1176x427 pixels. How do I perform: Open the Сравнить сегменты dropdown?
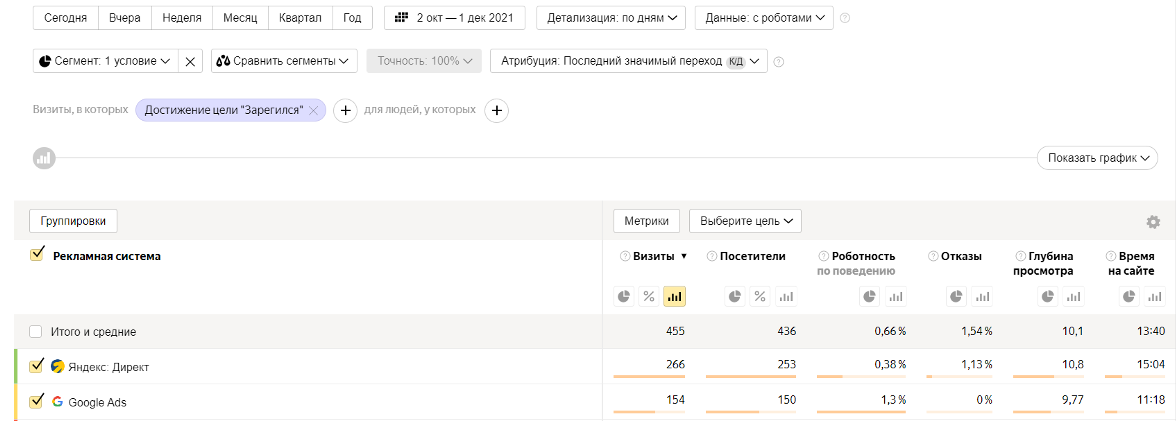(284, 62)
